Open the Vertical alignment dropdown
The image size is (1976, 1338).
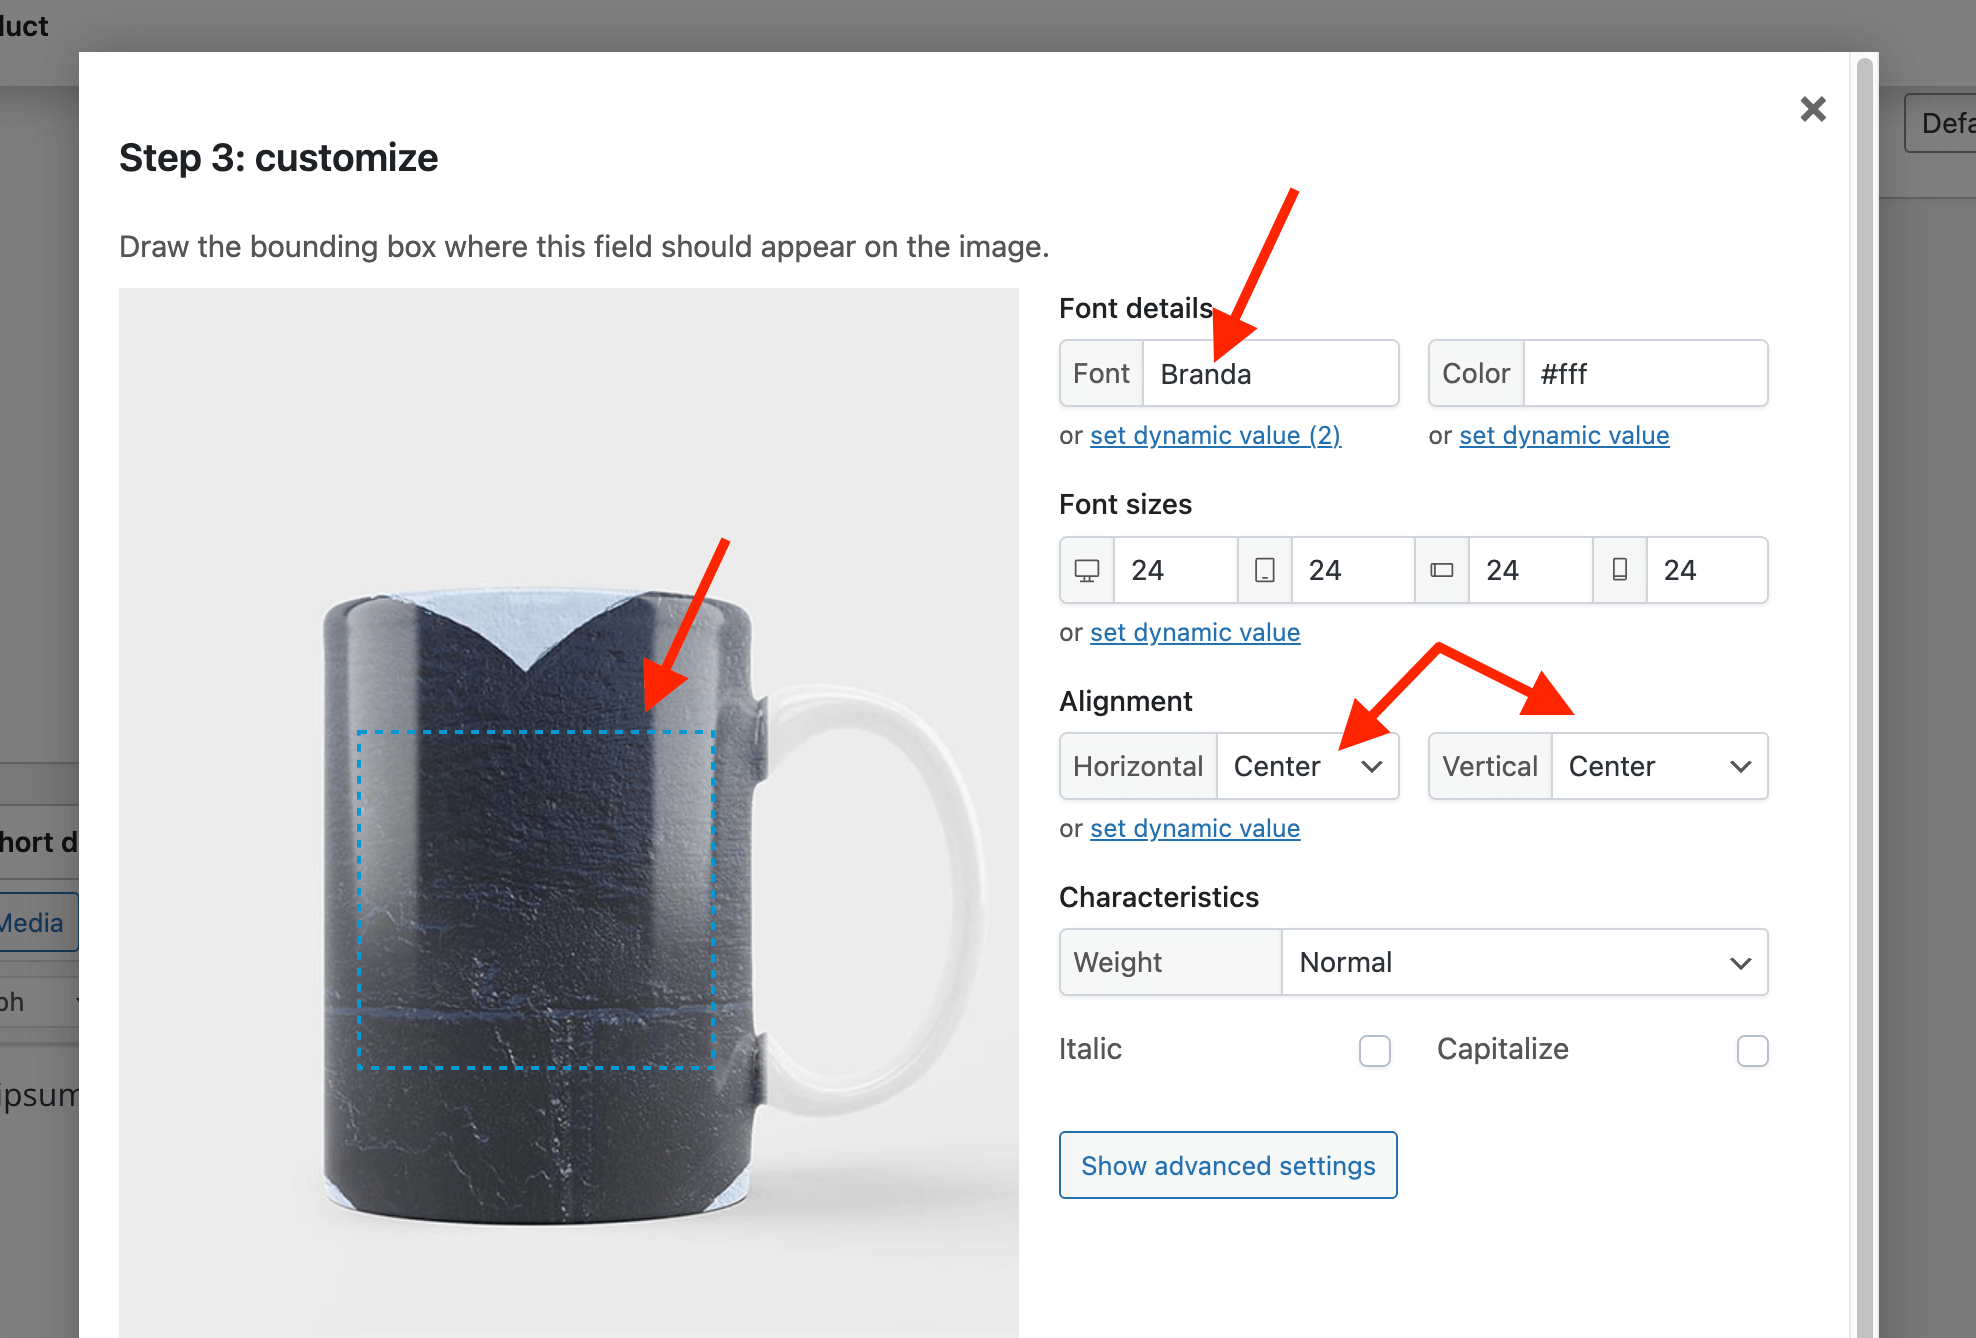click(1660, 766)
